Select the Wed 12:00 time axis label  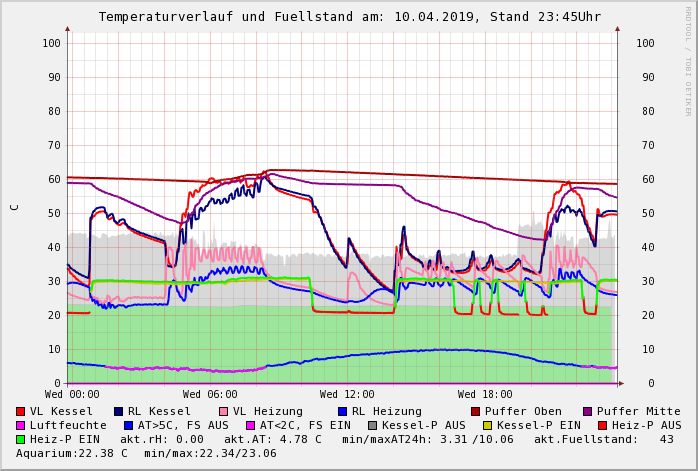(347, 394)
